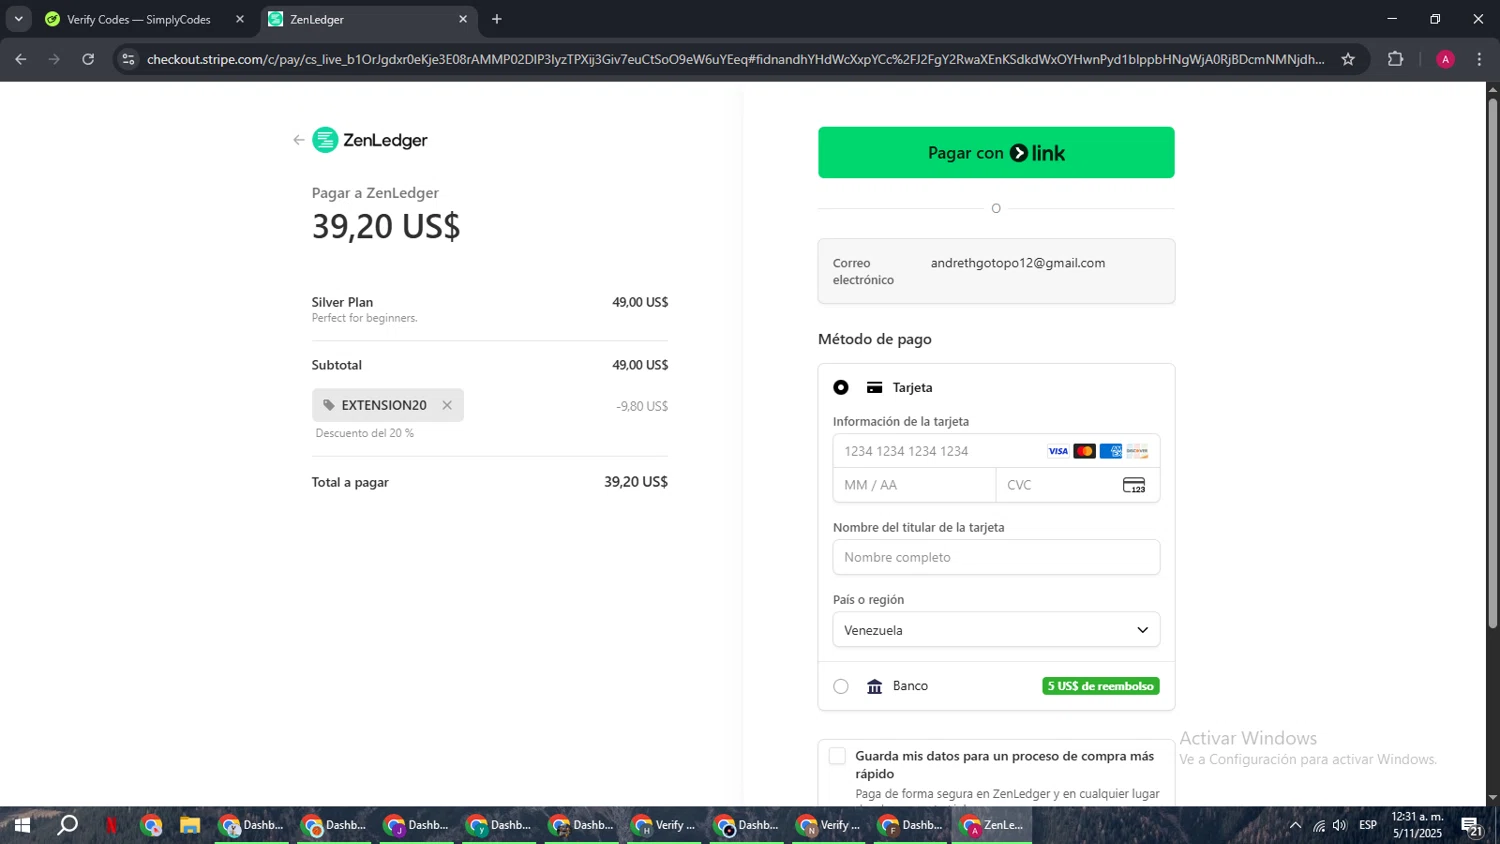This screenshot has height=844, width=1500.
Task: Click the Mastercard brand icon
Action: (1085, 451)
